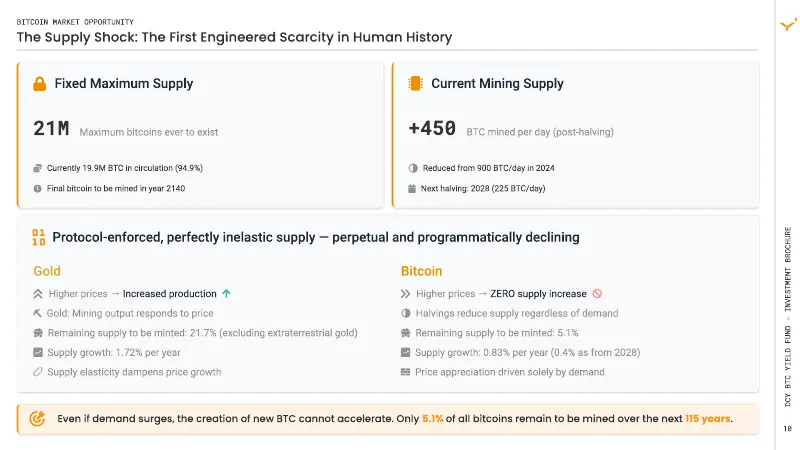Click the 21M maximum bitcoins figure

51,129
